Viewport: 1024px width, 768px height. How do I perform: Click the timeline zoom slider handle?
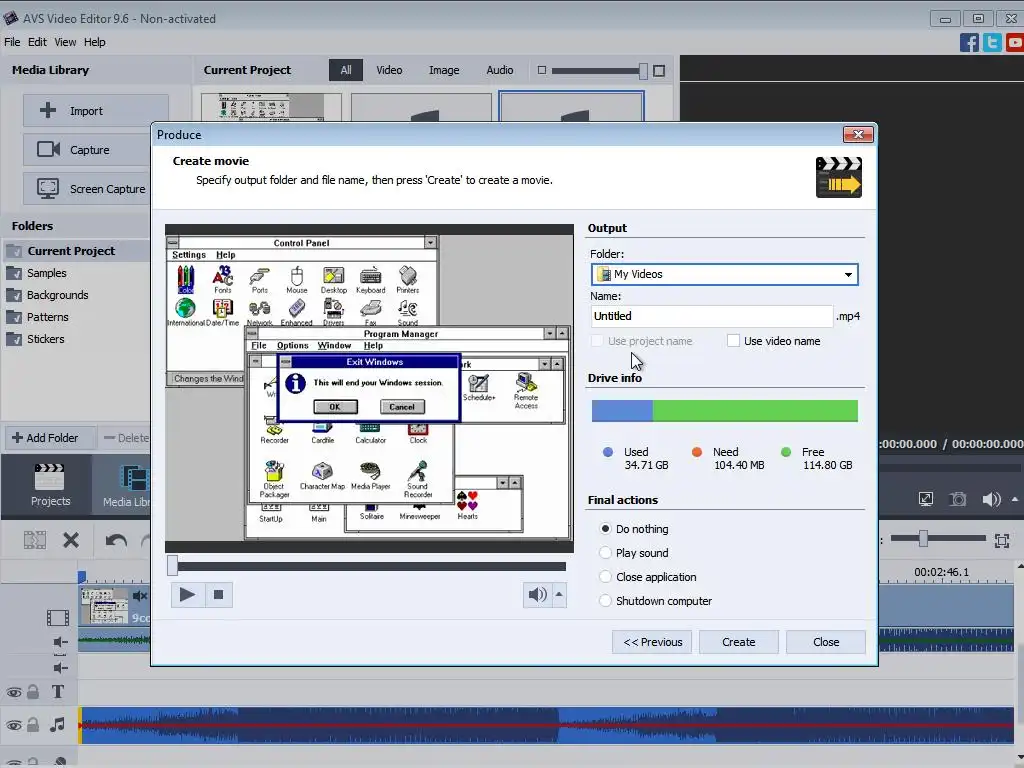[923, 539]
